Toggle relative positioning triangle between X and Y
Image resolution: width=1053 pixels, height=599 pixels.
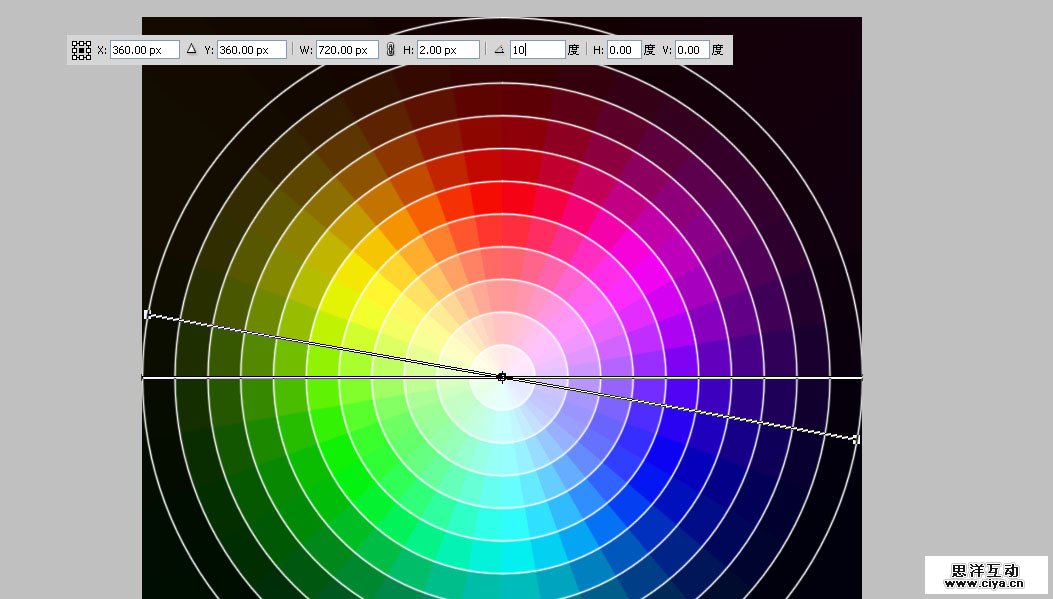click(191, 49)
